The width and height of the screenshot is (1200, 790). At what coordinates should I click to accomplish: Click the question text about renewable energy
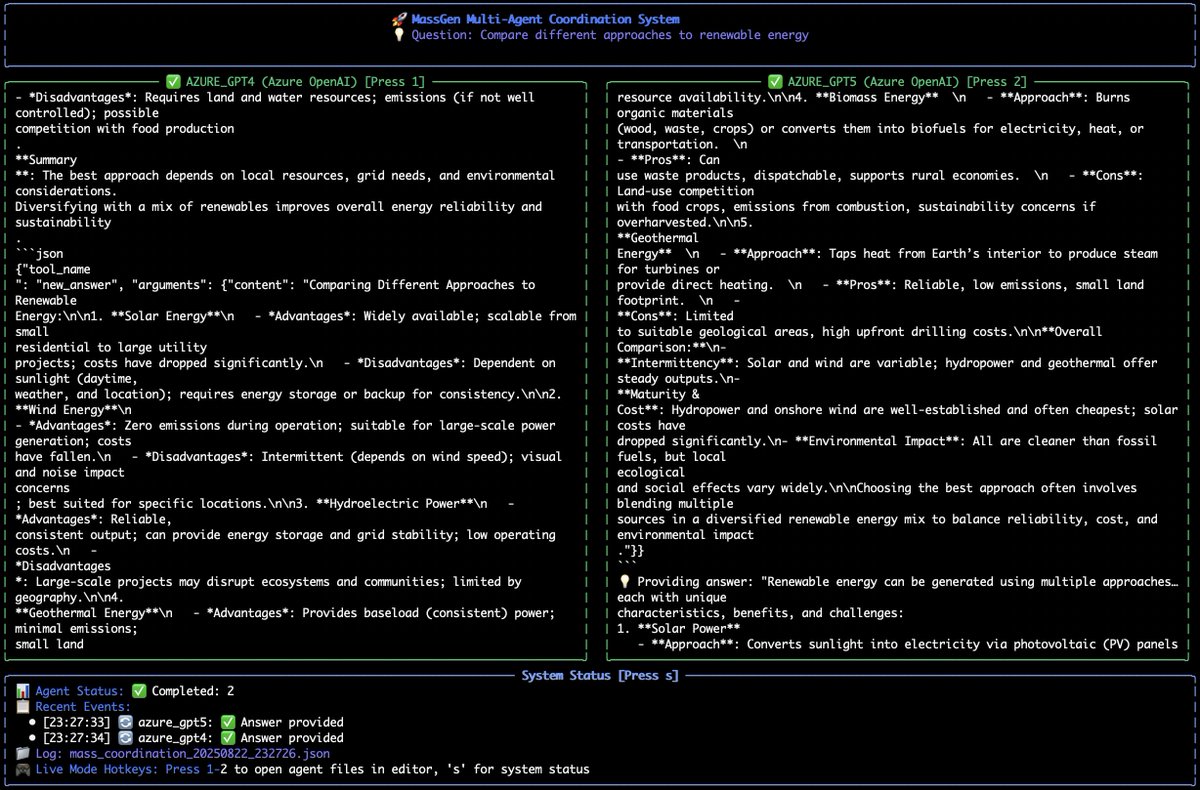pyautogui.click(x=608, y=35)
